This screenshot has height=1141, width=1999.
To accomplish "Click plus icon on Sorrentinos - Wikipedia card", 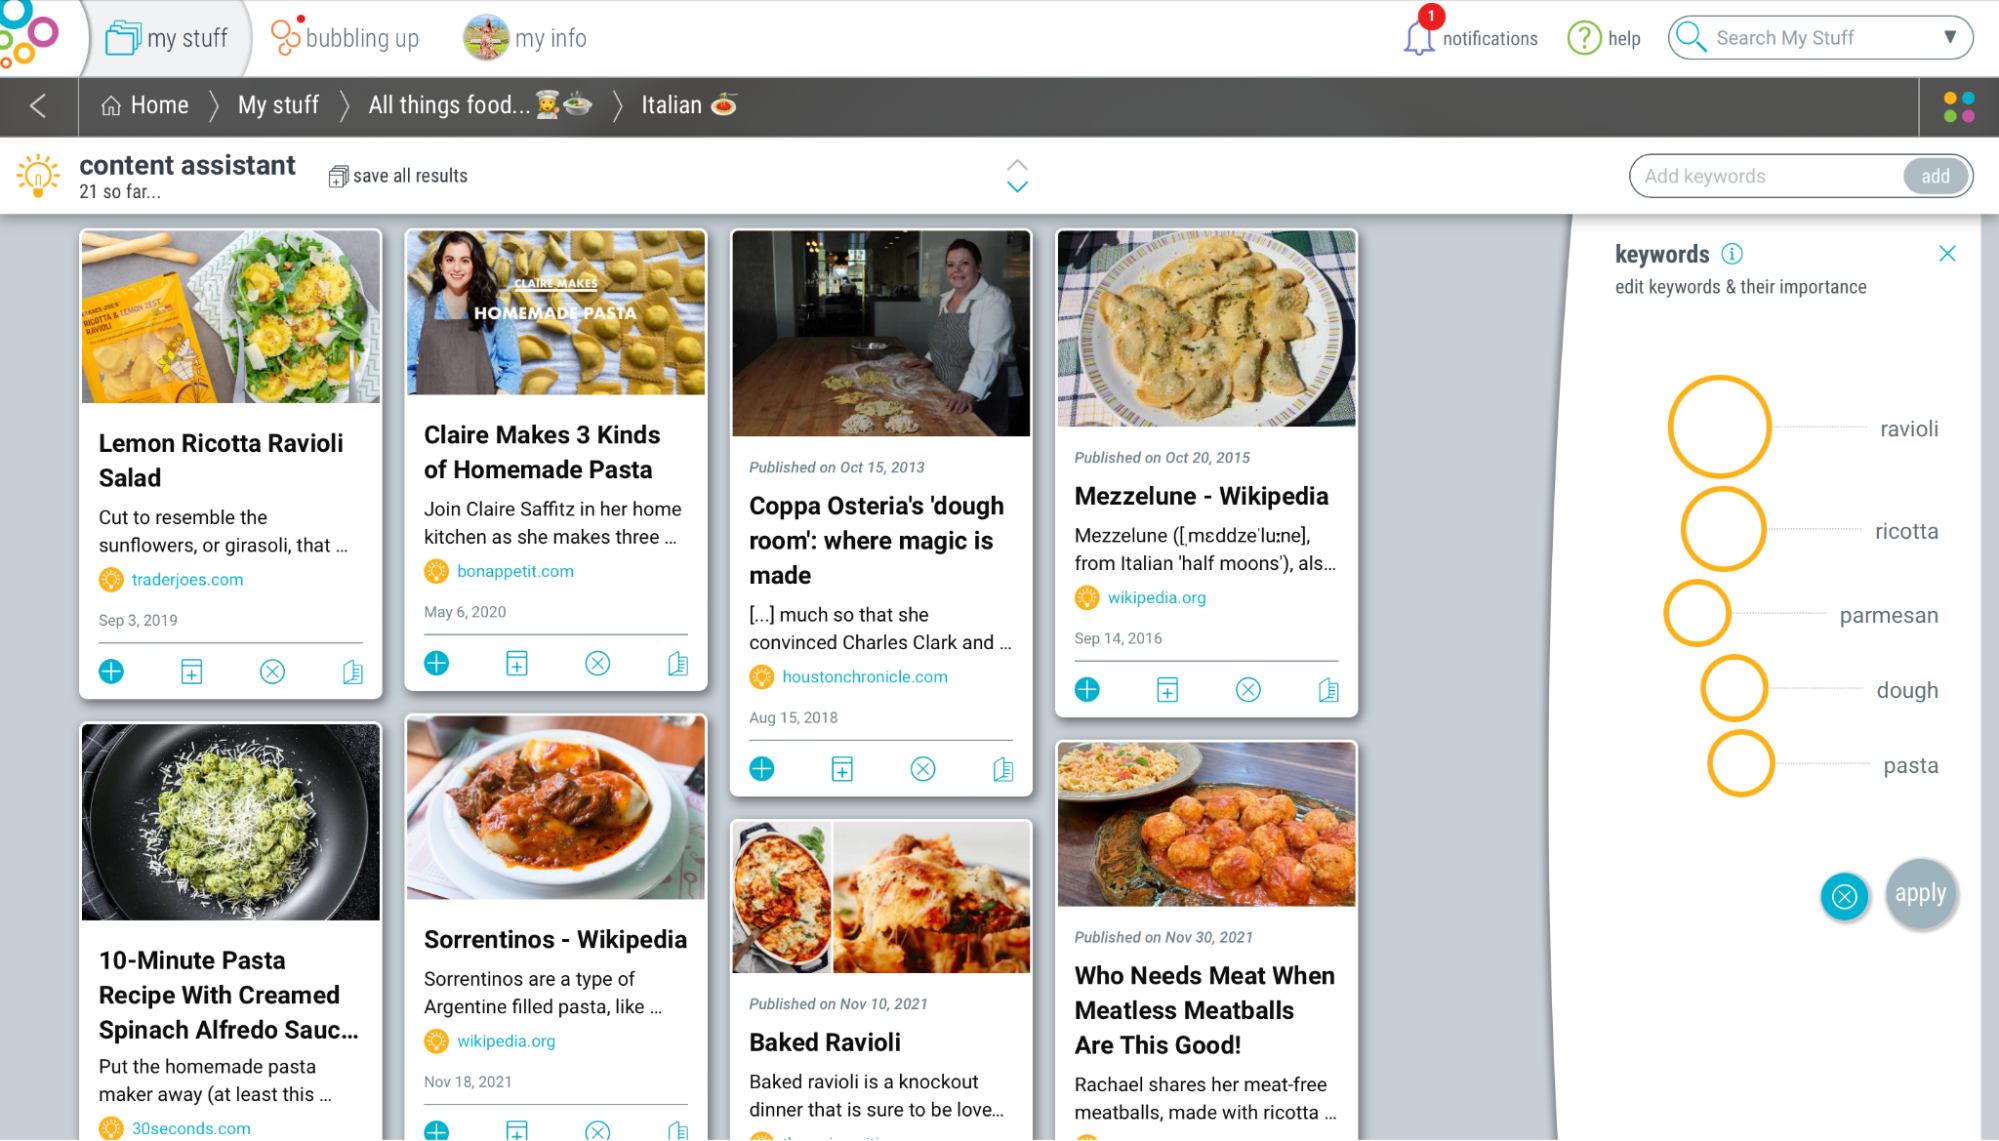I will pyautogui.click(x=437, y=1131).
